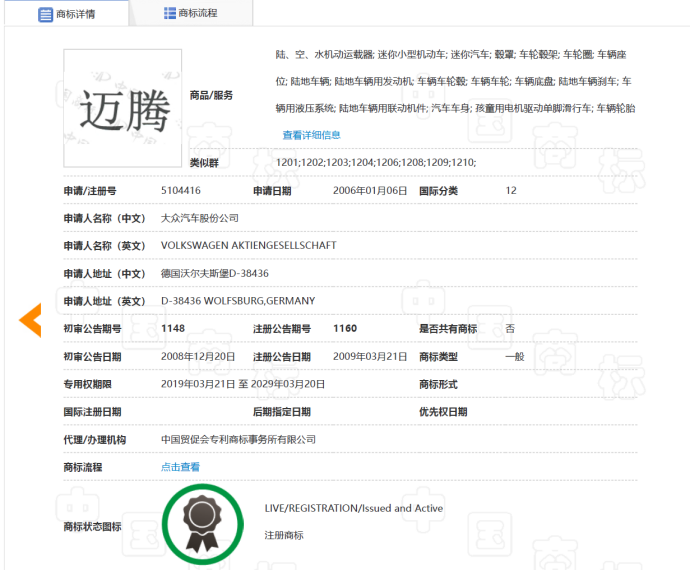Open the 查看详细信息 link

pyautogui.click(x=312, y=135)
